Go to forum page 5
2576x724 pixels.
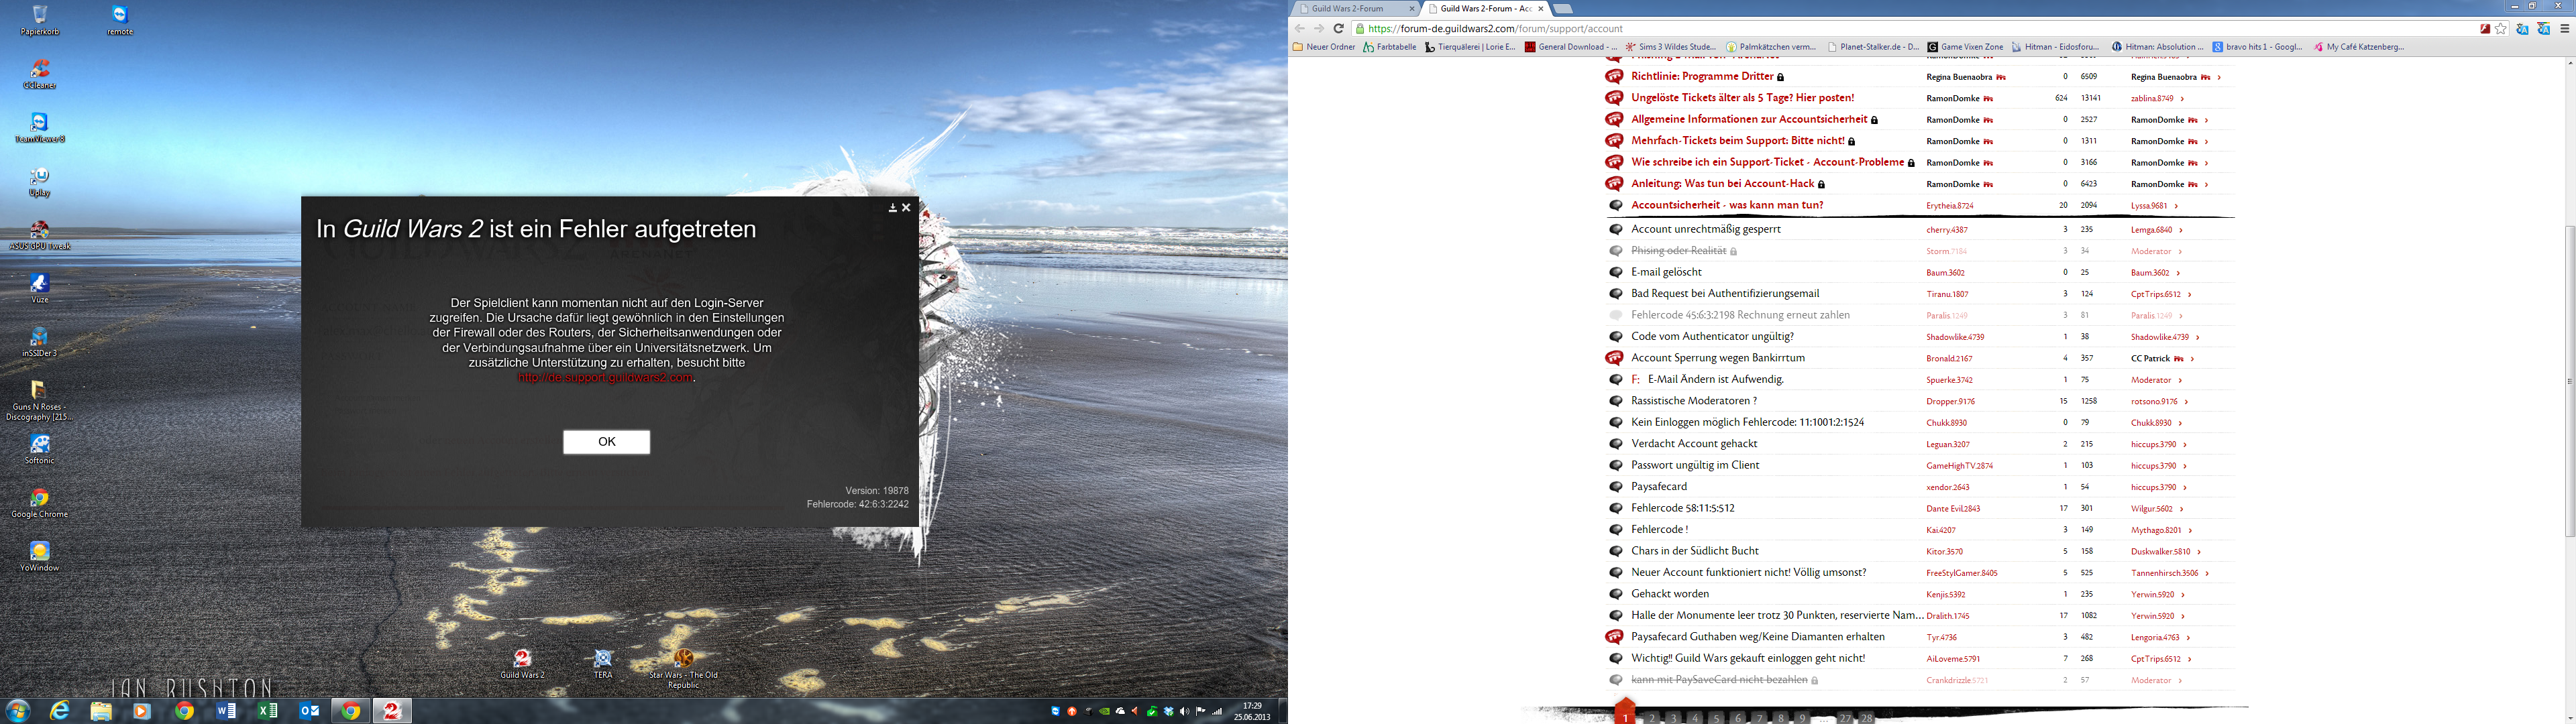point(1717,718)
